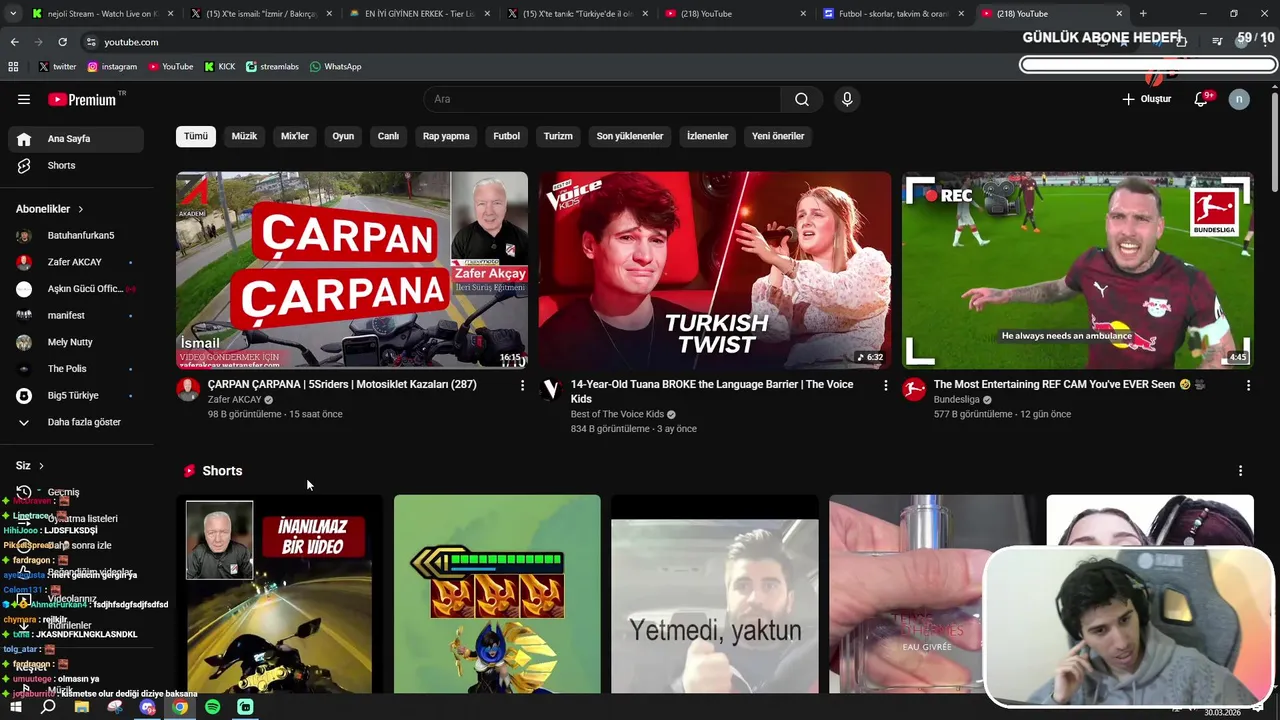Click the YouTube Premium logo
1280x720 pixels.
coord(82,99)
